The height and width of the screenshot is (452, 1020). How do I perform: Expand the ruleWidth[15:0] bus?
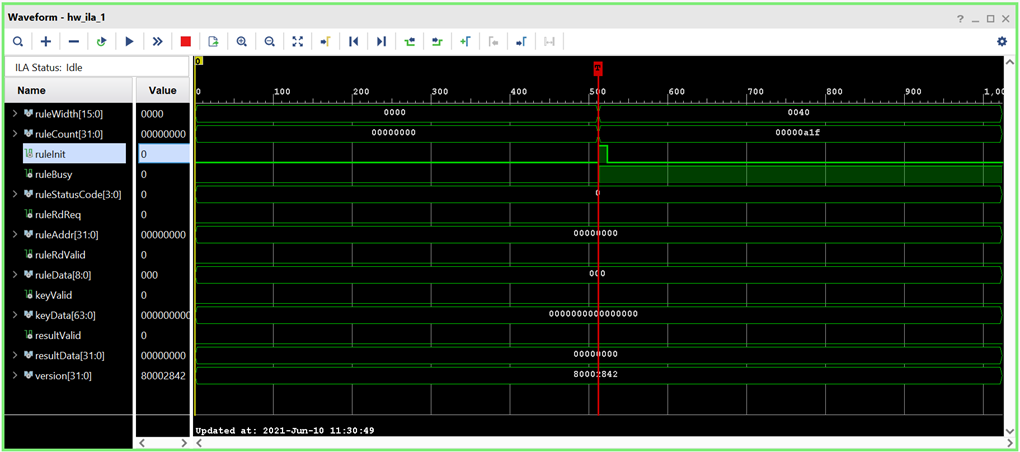coord(15,114)
